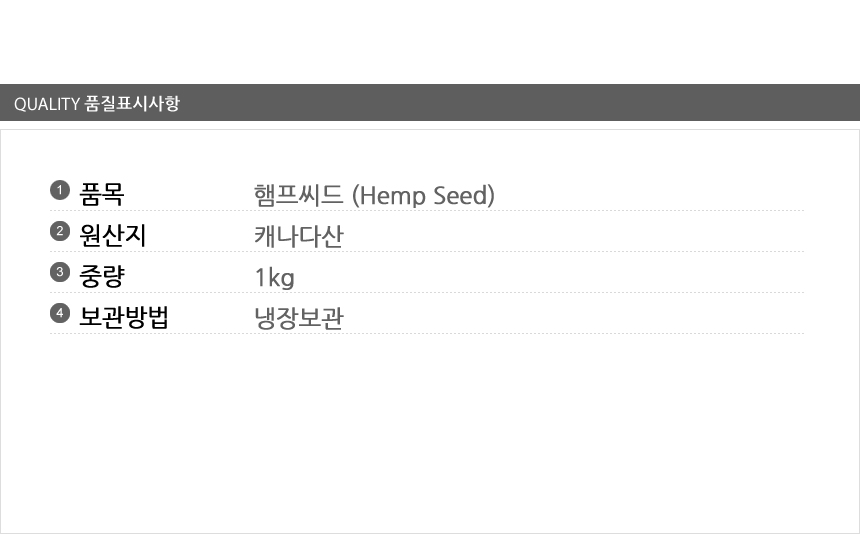Select the 중량 row label

pos(101,276)
